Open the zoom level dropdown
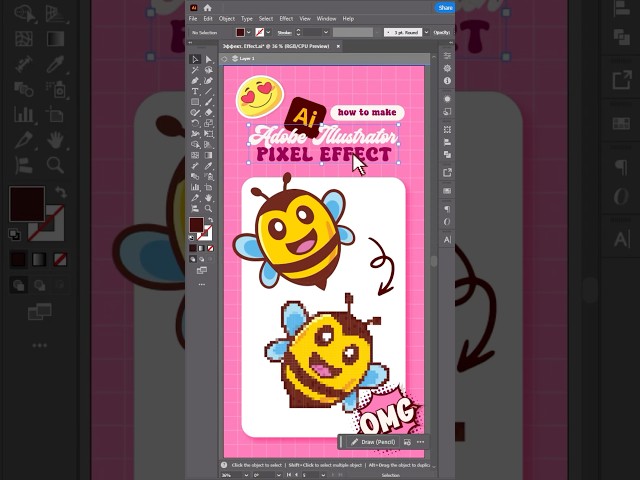The height and width of the screenshot is (480, 640). pyautogui.click(x=246, y=475)
